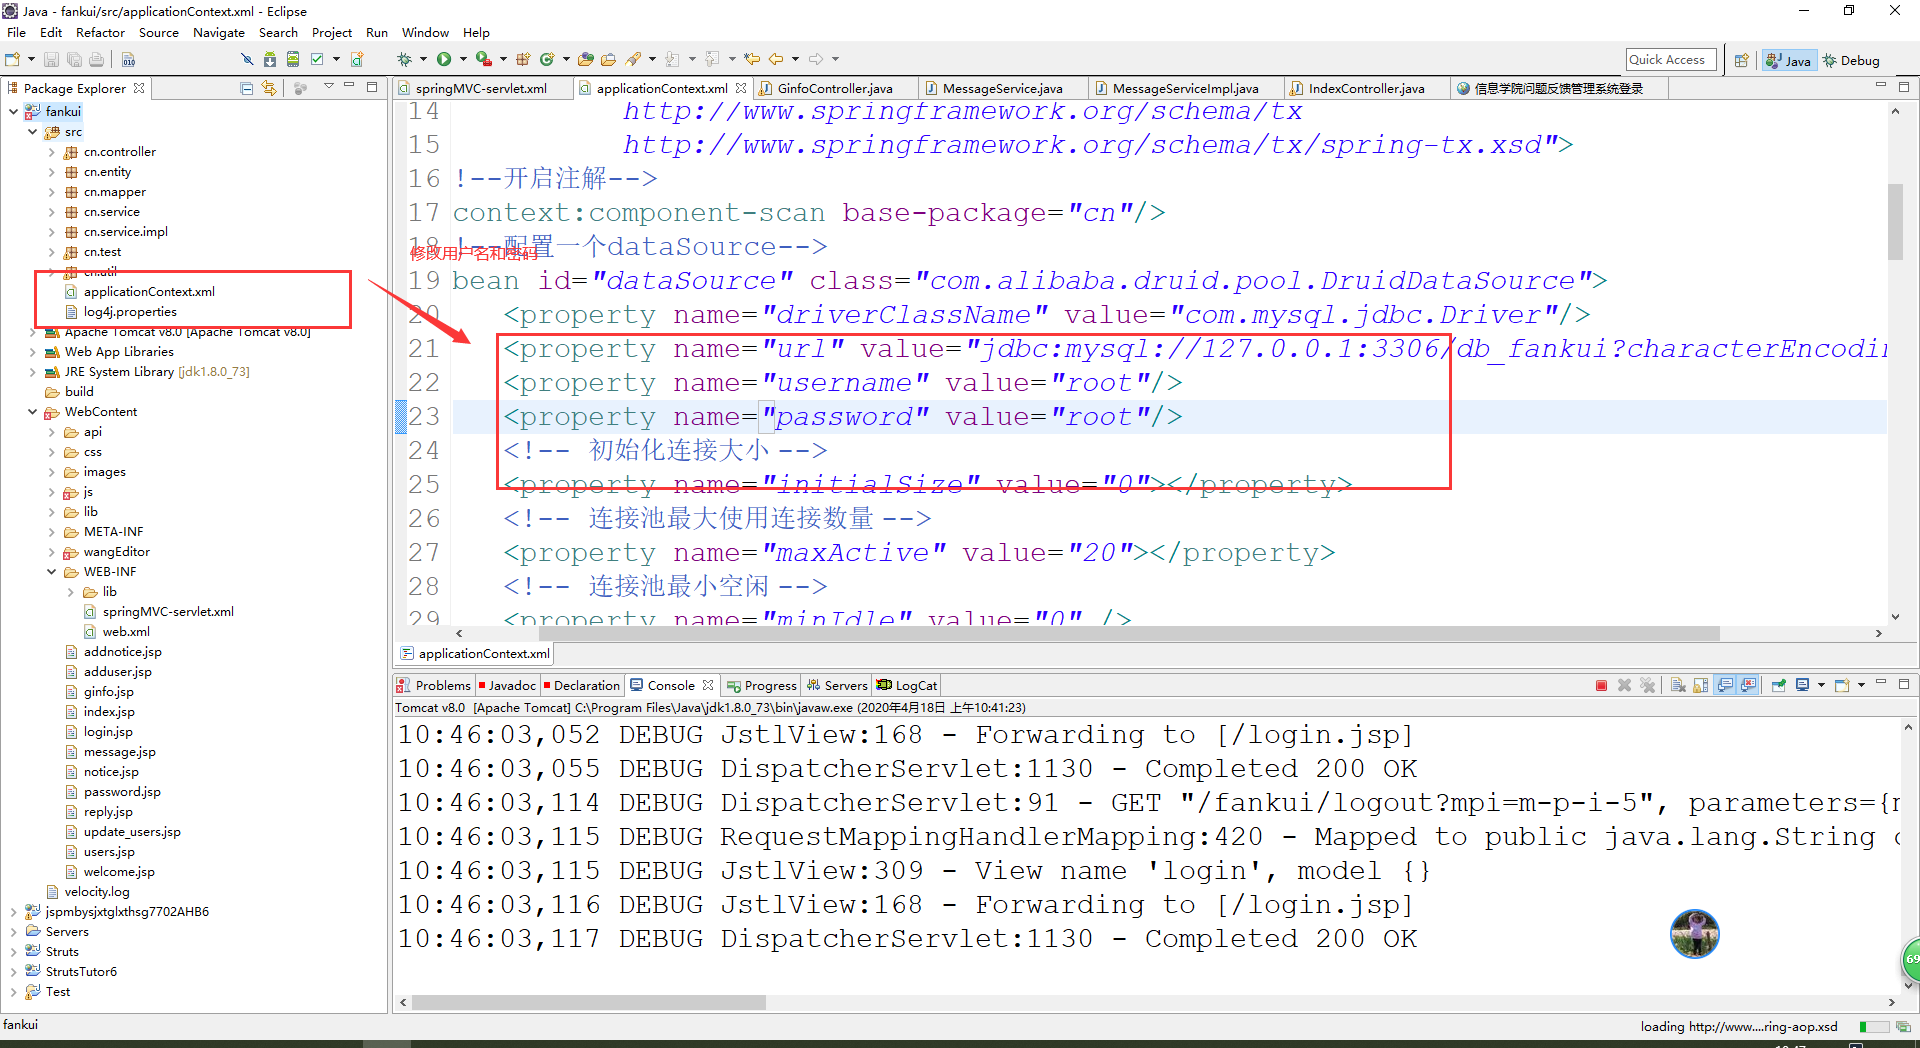Toggle Scroll Lock in Console toolbar

tap(1701, 685)
